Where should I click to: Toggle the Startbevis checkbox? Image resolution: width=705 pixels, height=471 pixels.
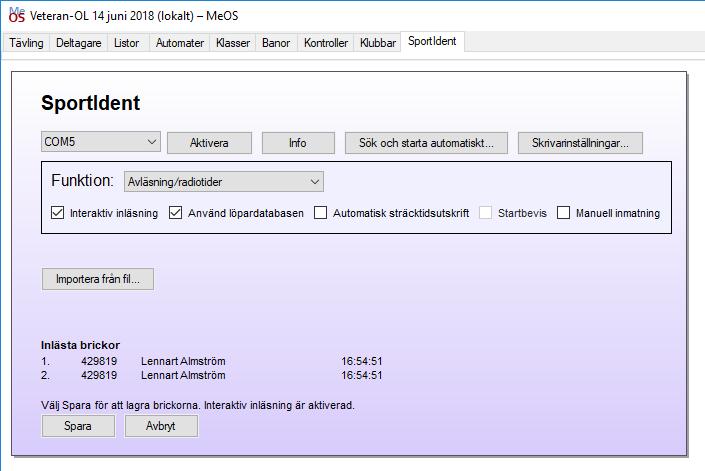(x=485, y=213)
